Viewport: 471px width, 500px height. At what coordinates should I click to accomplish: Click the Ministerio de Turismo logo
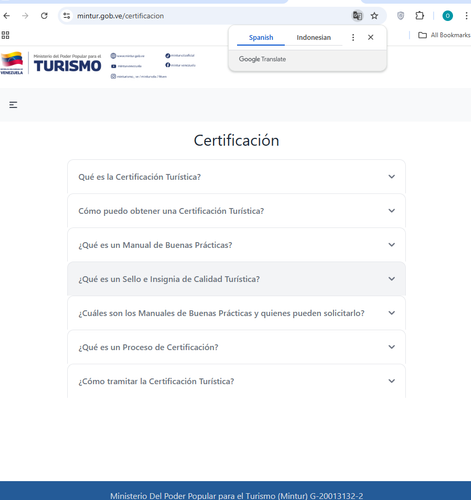[x=51, y=63]
